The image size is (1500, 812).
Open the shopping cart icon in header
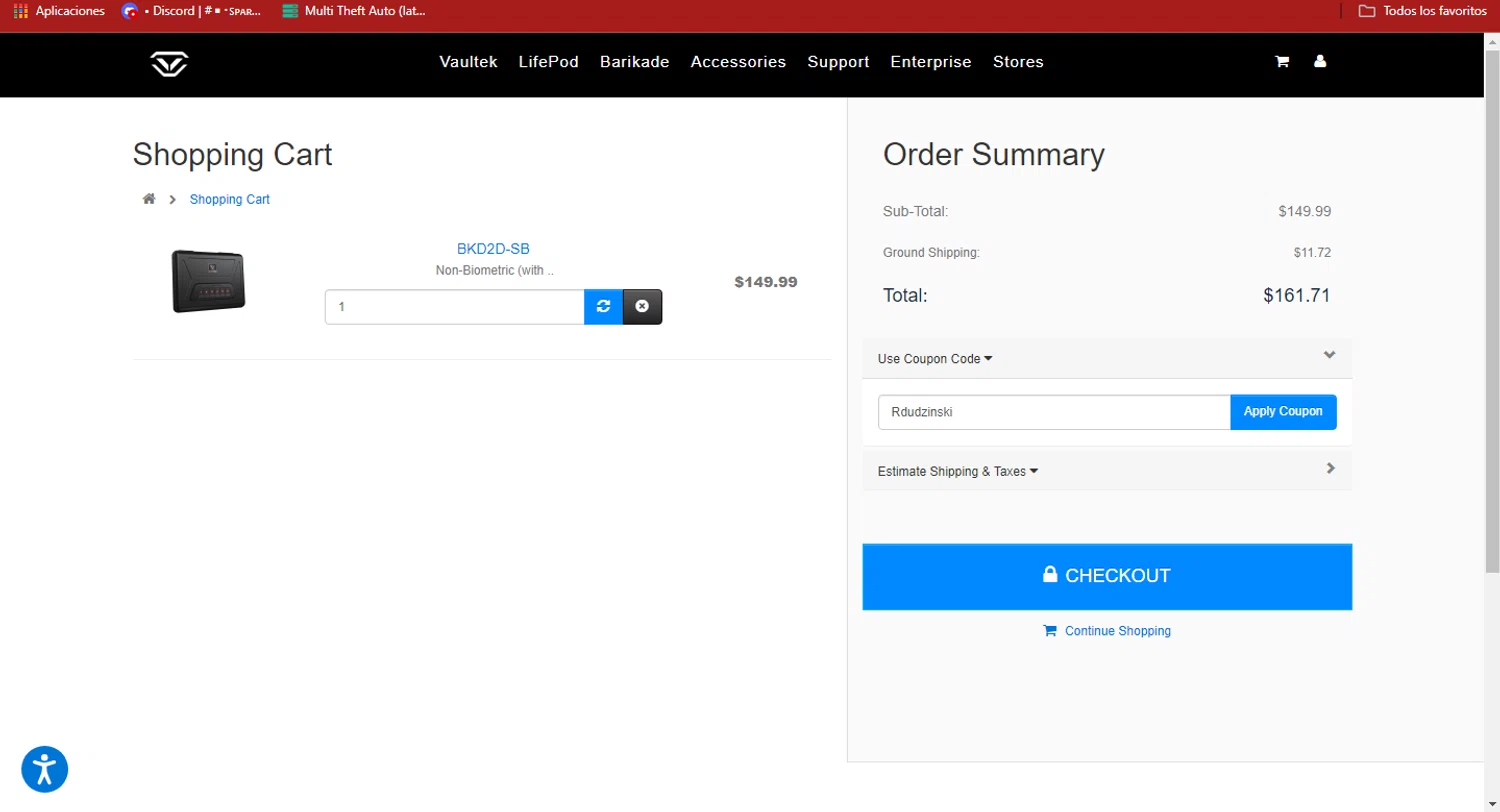[1281, 62]
